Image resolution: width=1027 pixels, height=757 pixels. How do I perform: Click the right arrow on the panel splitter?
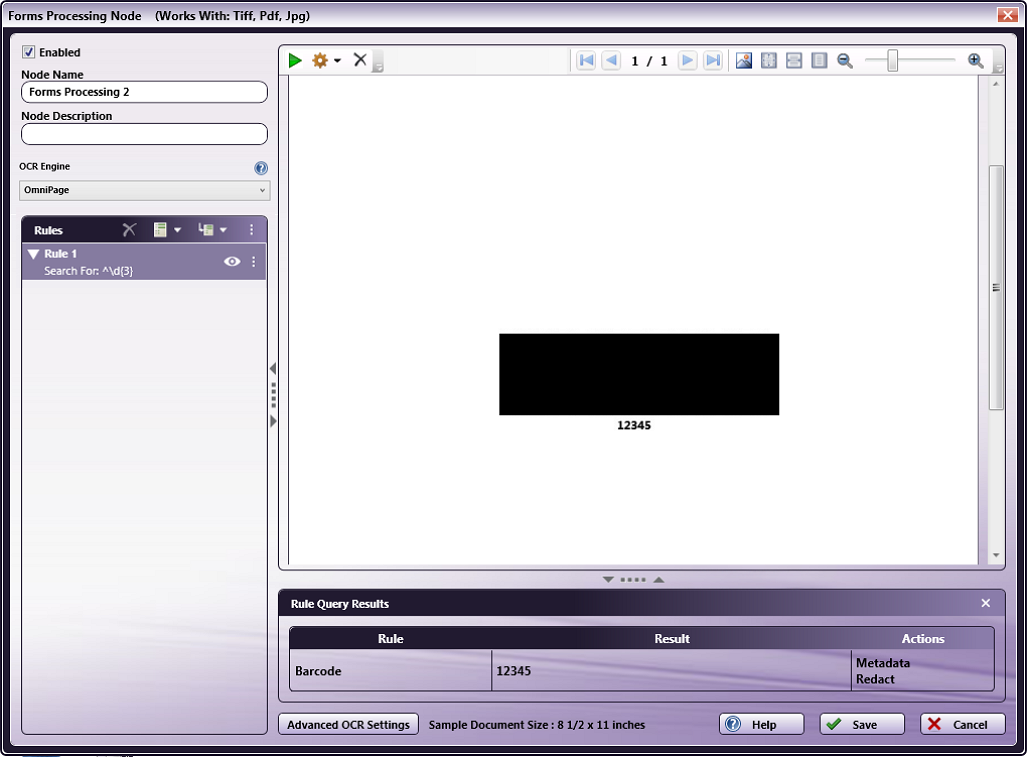click(273, 421)
